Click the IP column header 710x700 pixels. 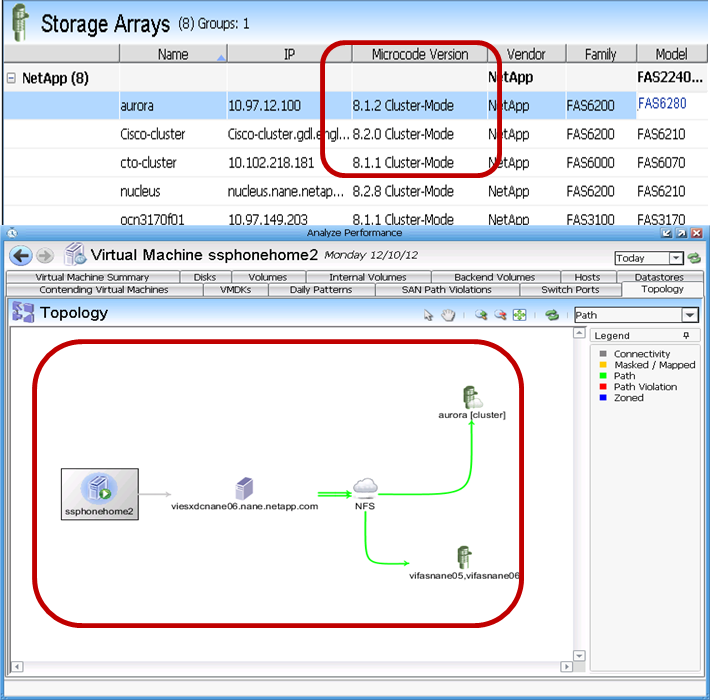click(x=289, y=54)
